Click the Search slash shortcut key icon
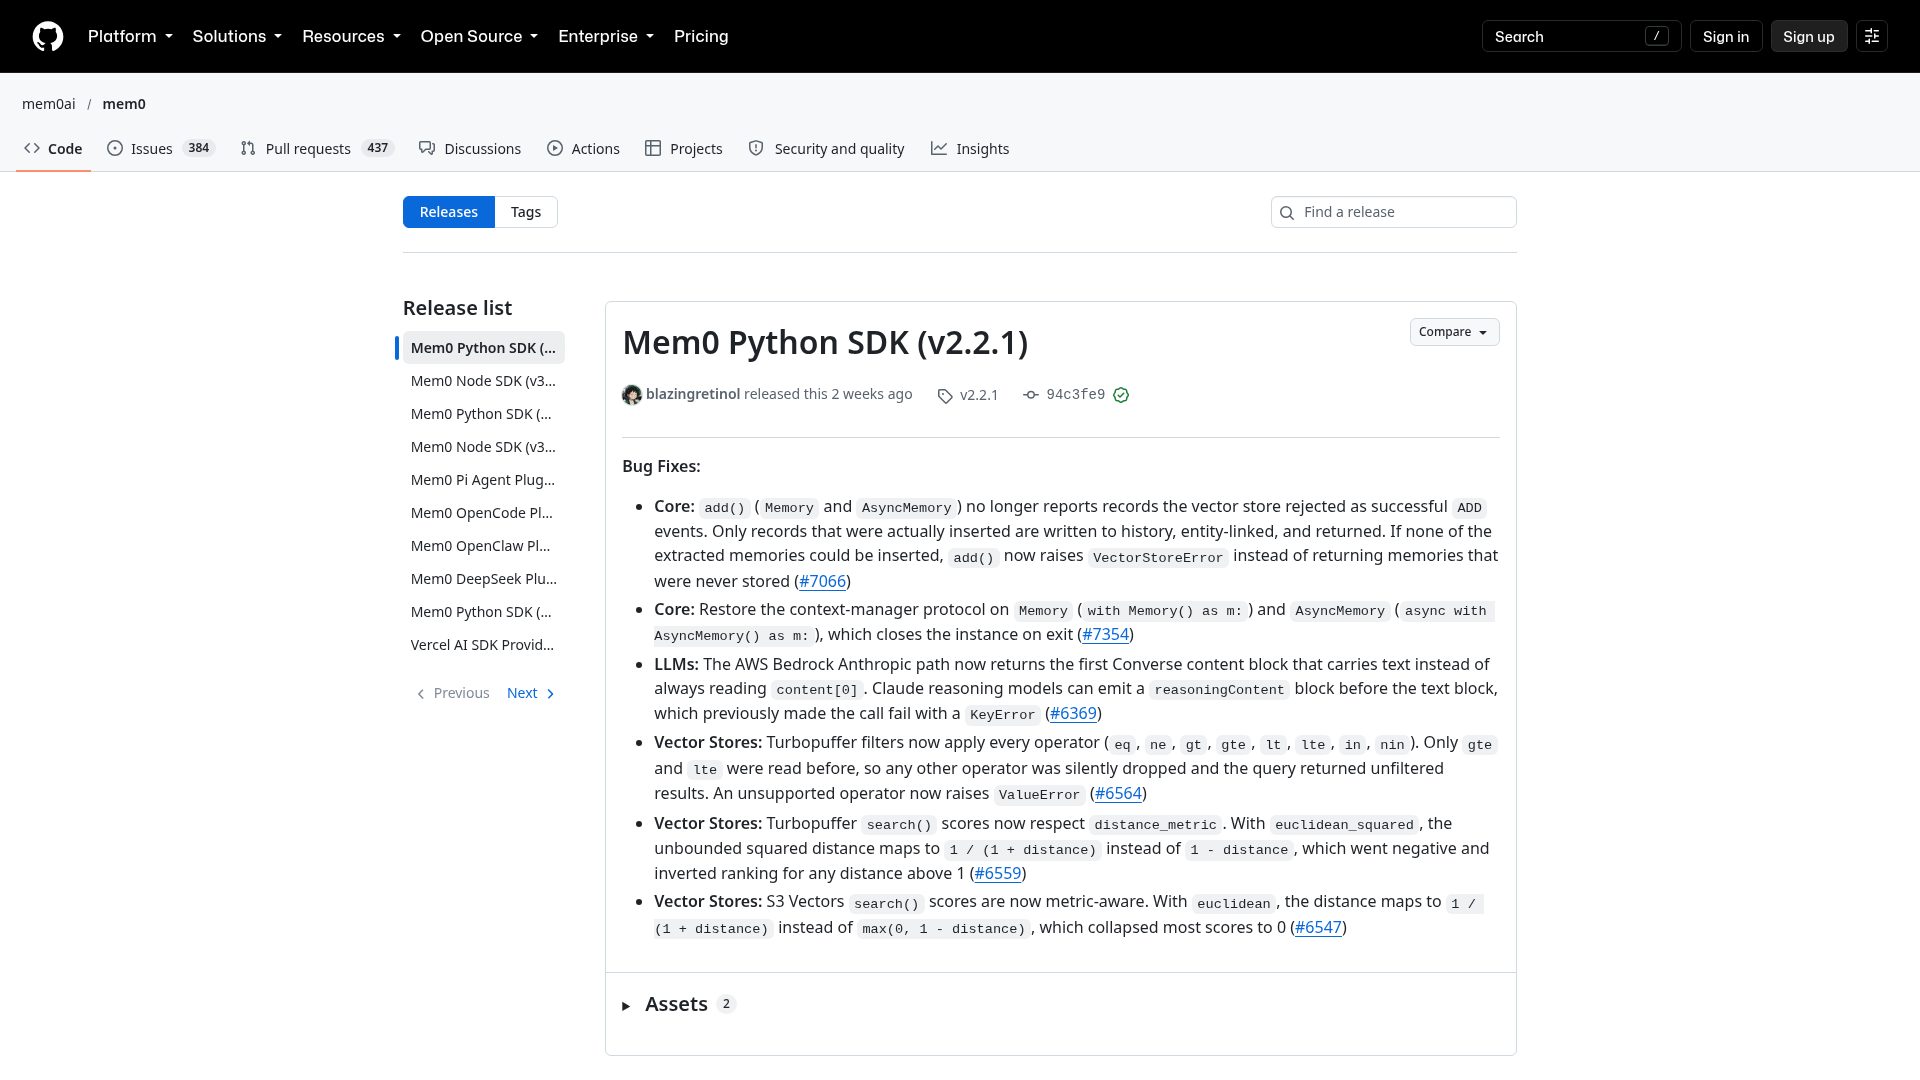Screen dimensions: 1920x1080 pyautogui.click(x=1657, y=37)
